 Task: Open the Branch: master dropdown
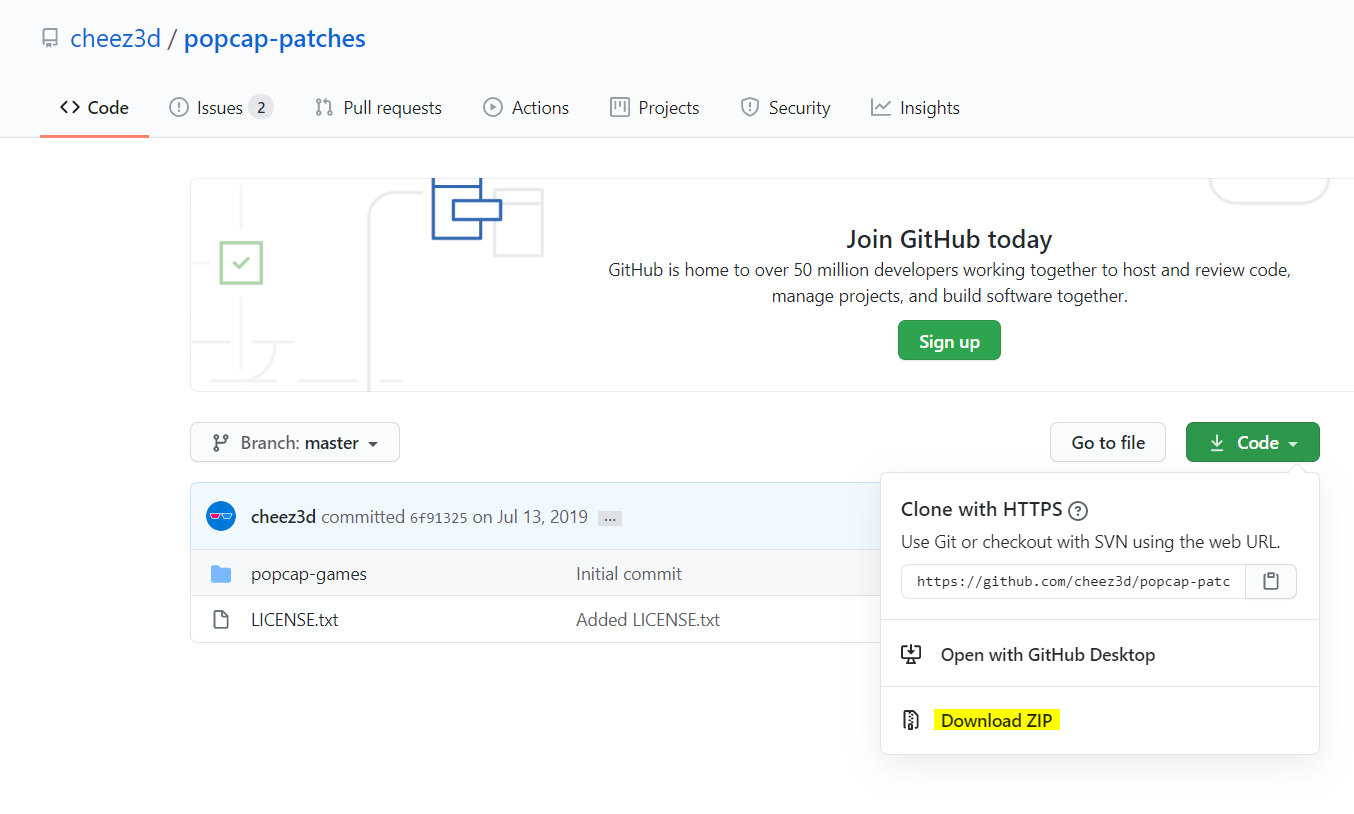[x=295, y=442]
